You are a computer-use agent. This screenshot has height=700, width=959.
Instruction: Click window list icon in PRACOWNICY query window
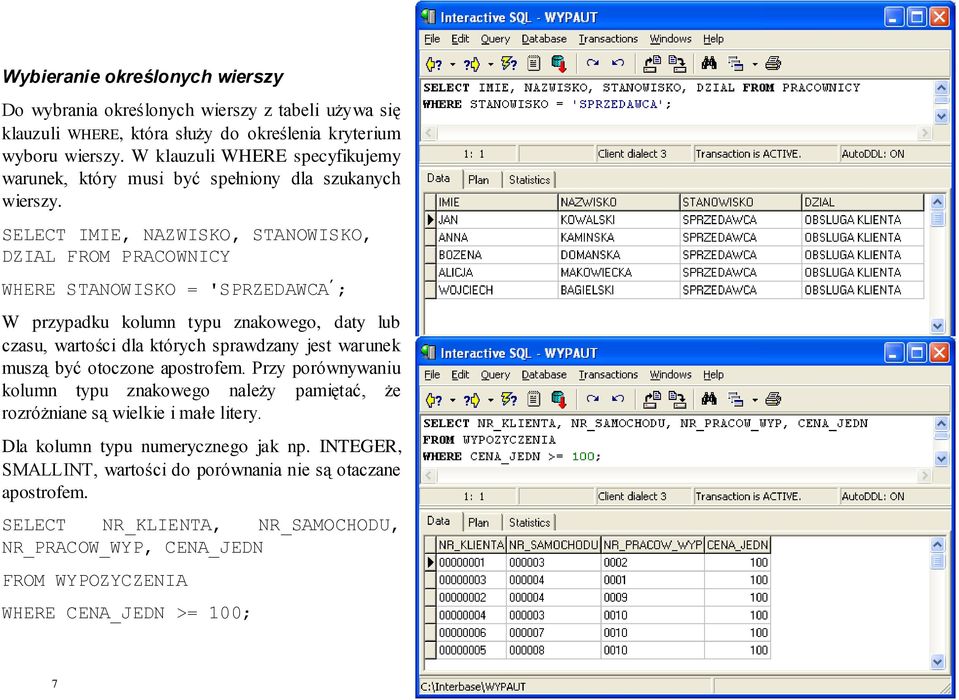click(x=736, y=64)
